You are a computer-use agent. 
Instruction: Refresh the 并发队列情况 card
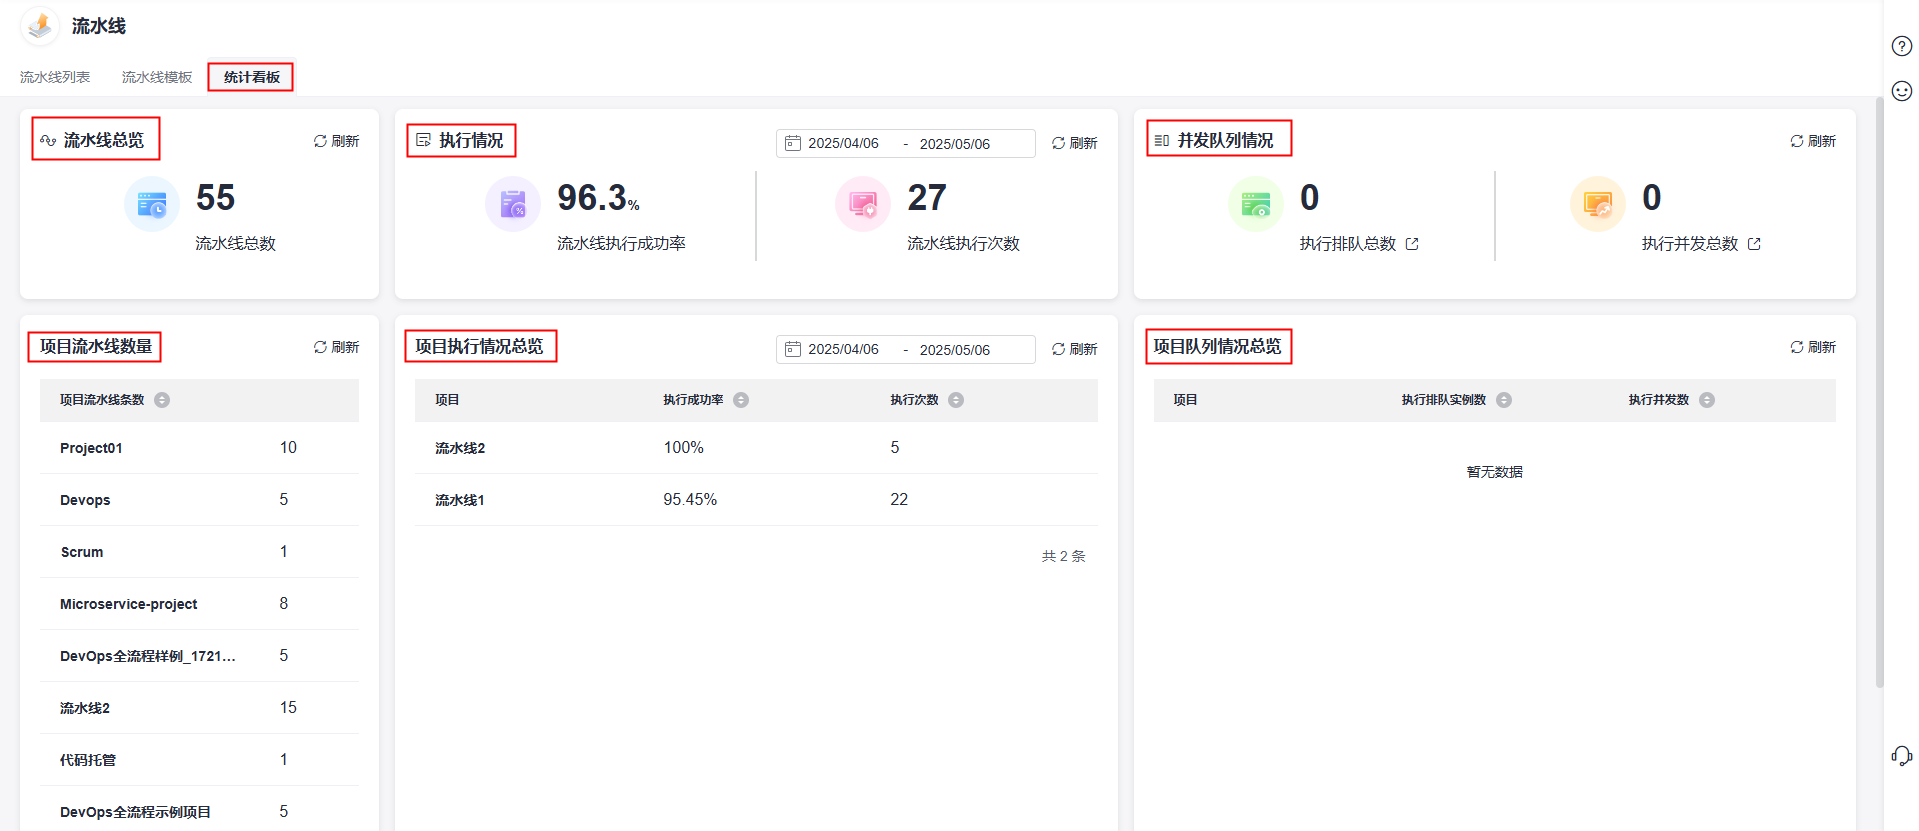[1813, 141]
